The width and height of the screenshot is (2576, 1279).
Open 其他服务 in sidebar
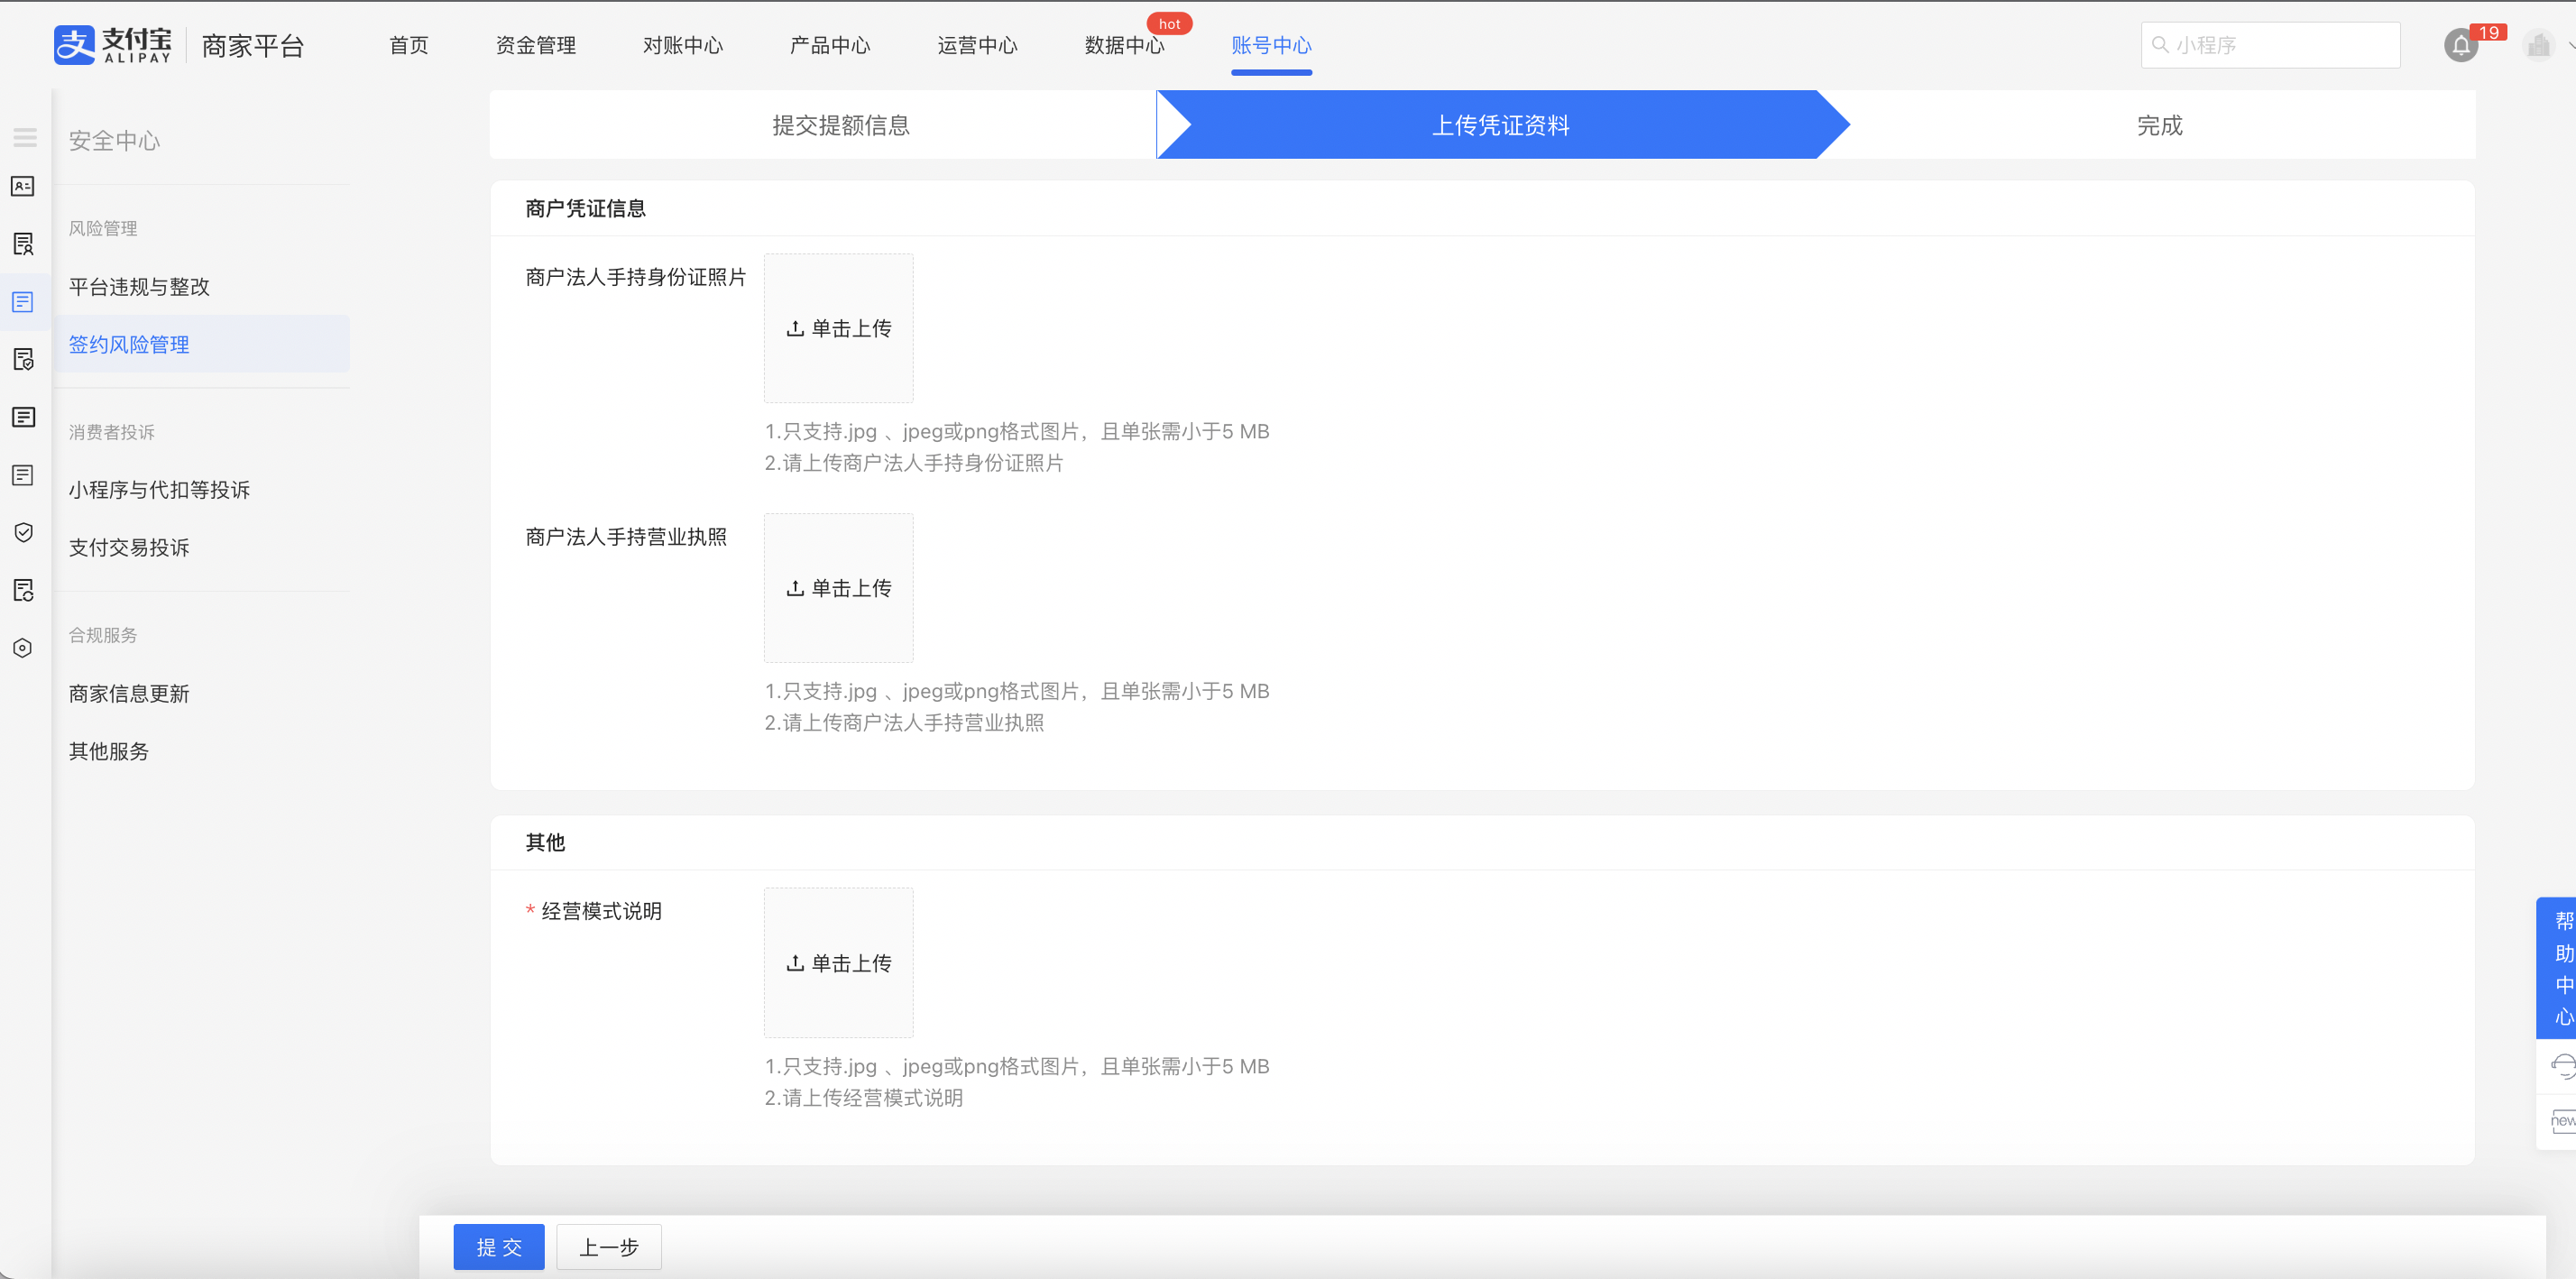pyautogui.click(x=108, y=751)
